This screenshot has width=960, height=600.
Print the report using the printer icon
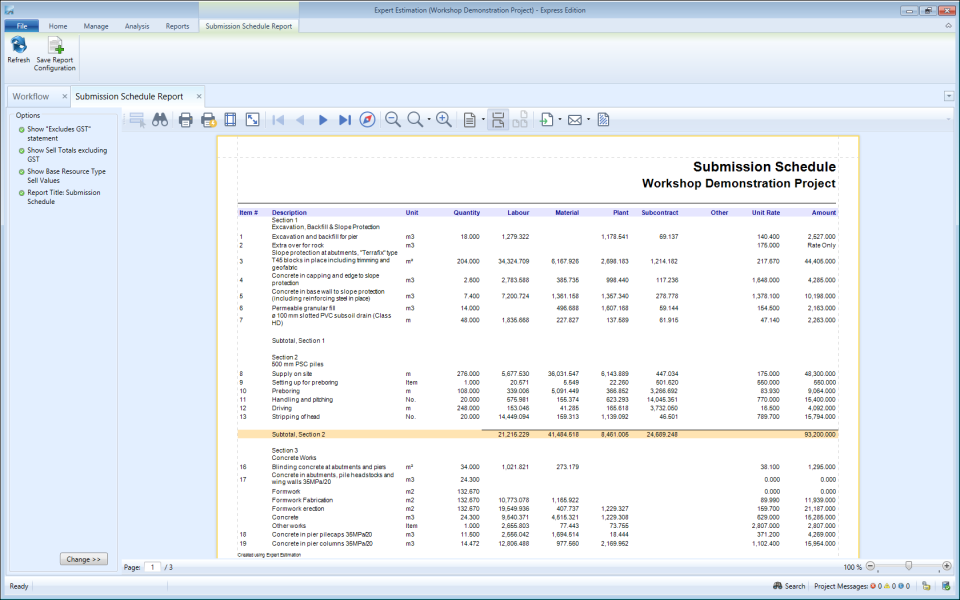click(184, 119)
